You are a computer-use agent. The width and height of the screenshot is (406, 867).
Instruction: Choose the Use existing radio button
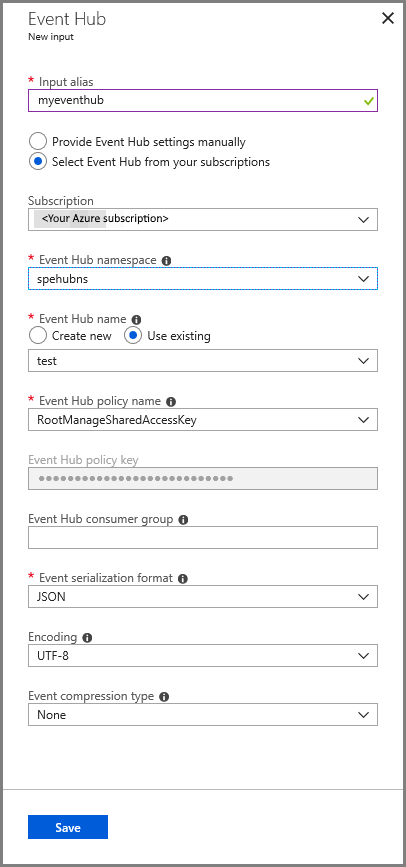click(x=133, y=336)
